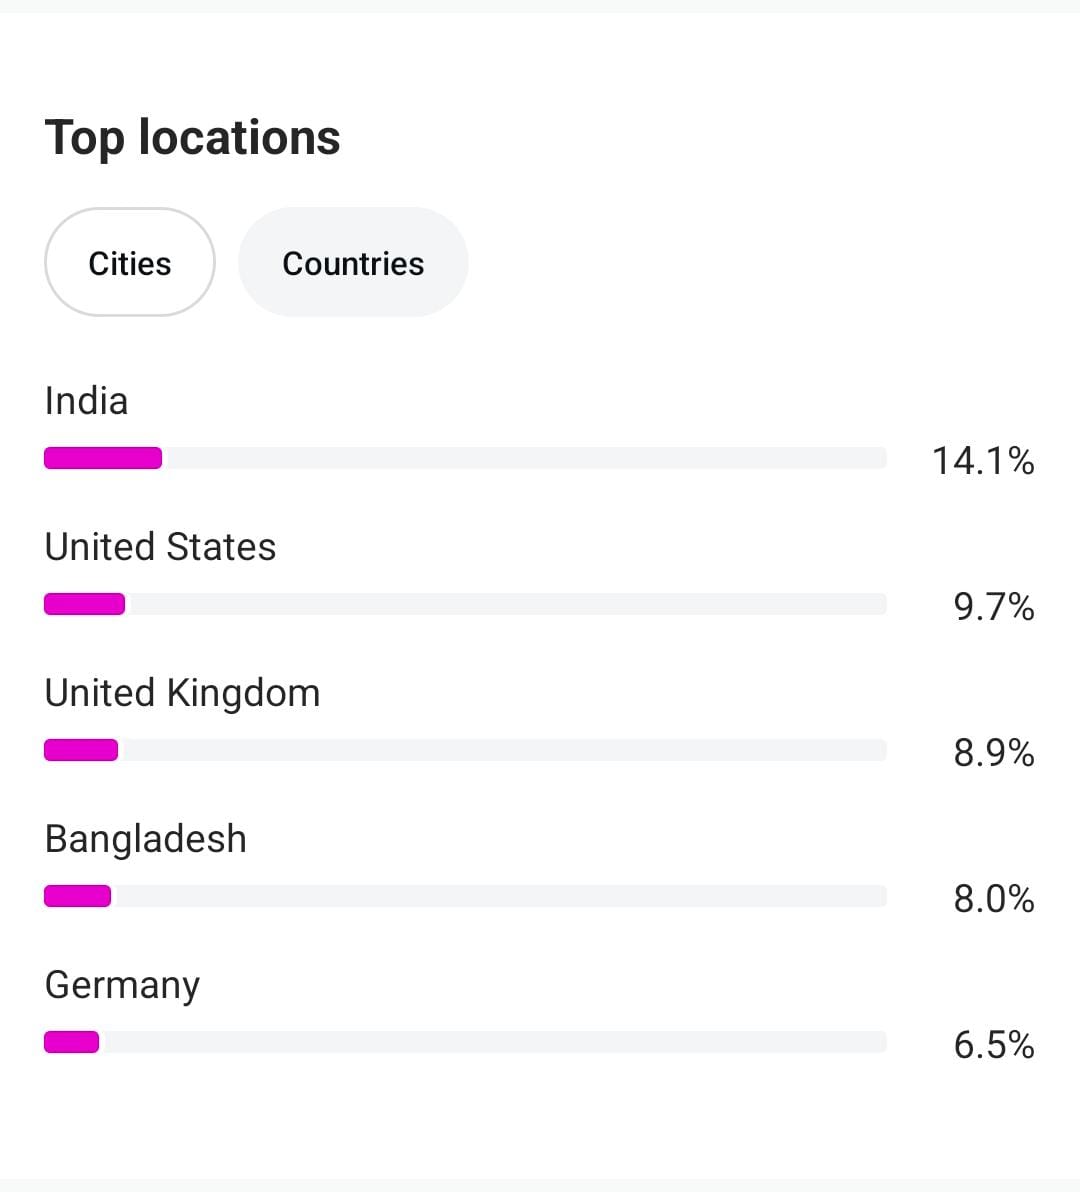The height and width of the screenshot is (1192, 1080).
Task: Tap the United Kingdom pink bar fill
Action: pos(81,750)
